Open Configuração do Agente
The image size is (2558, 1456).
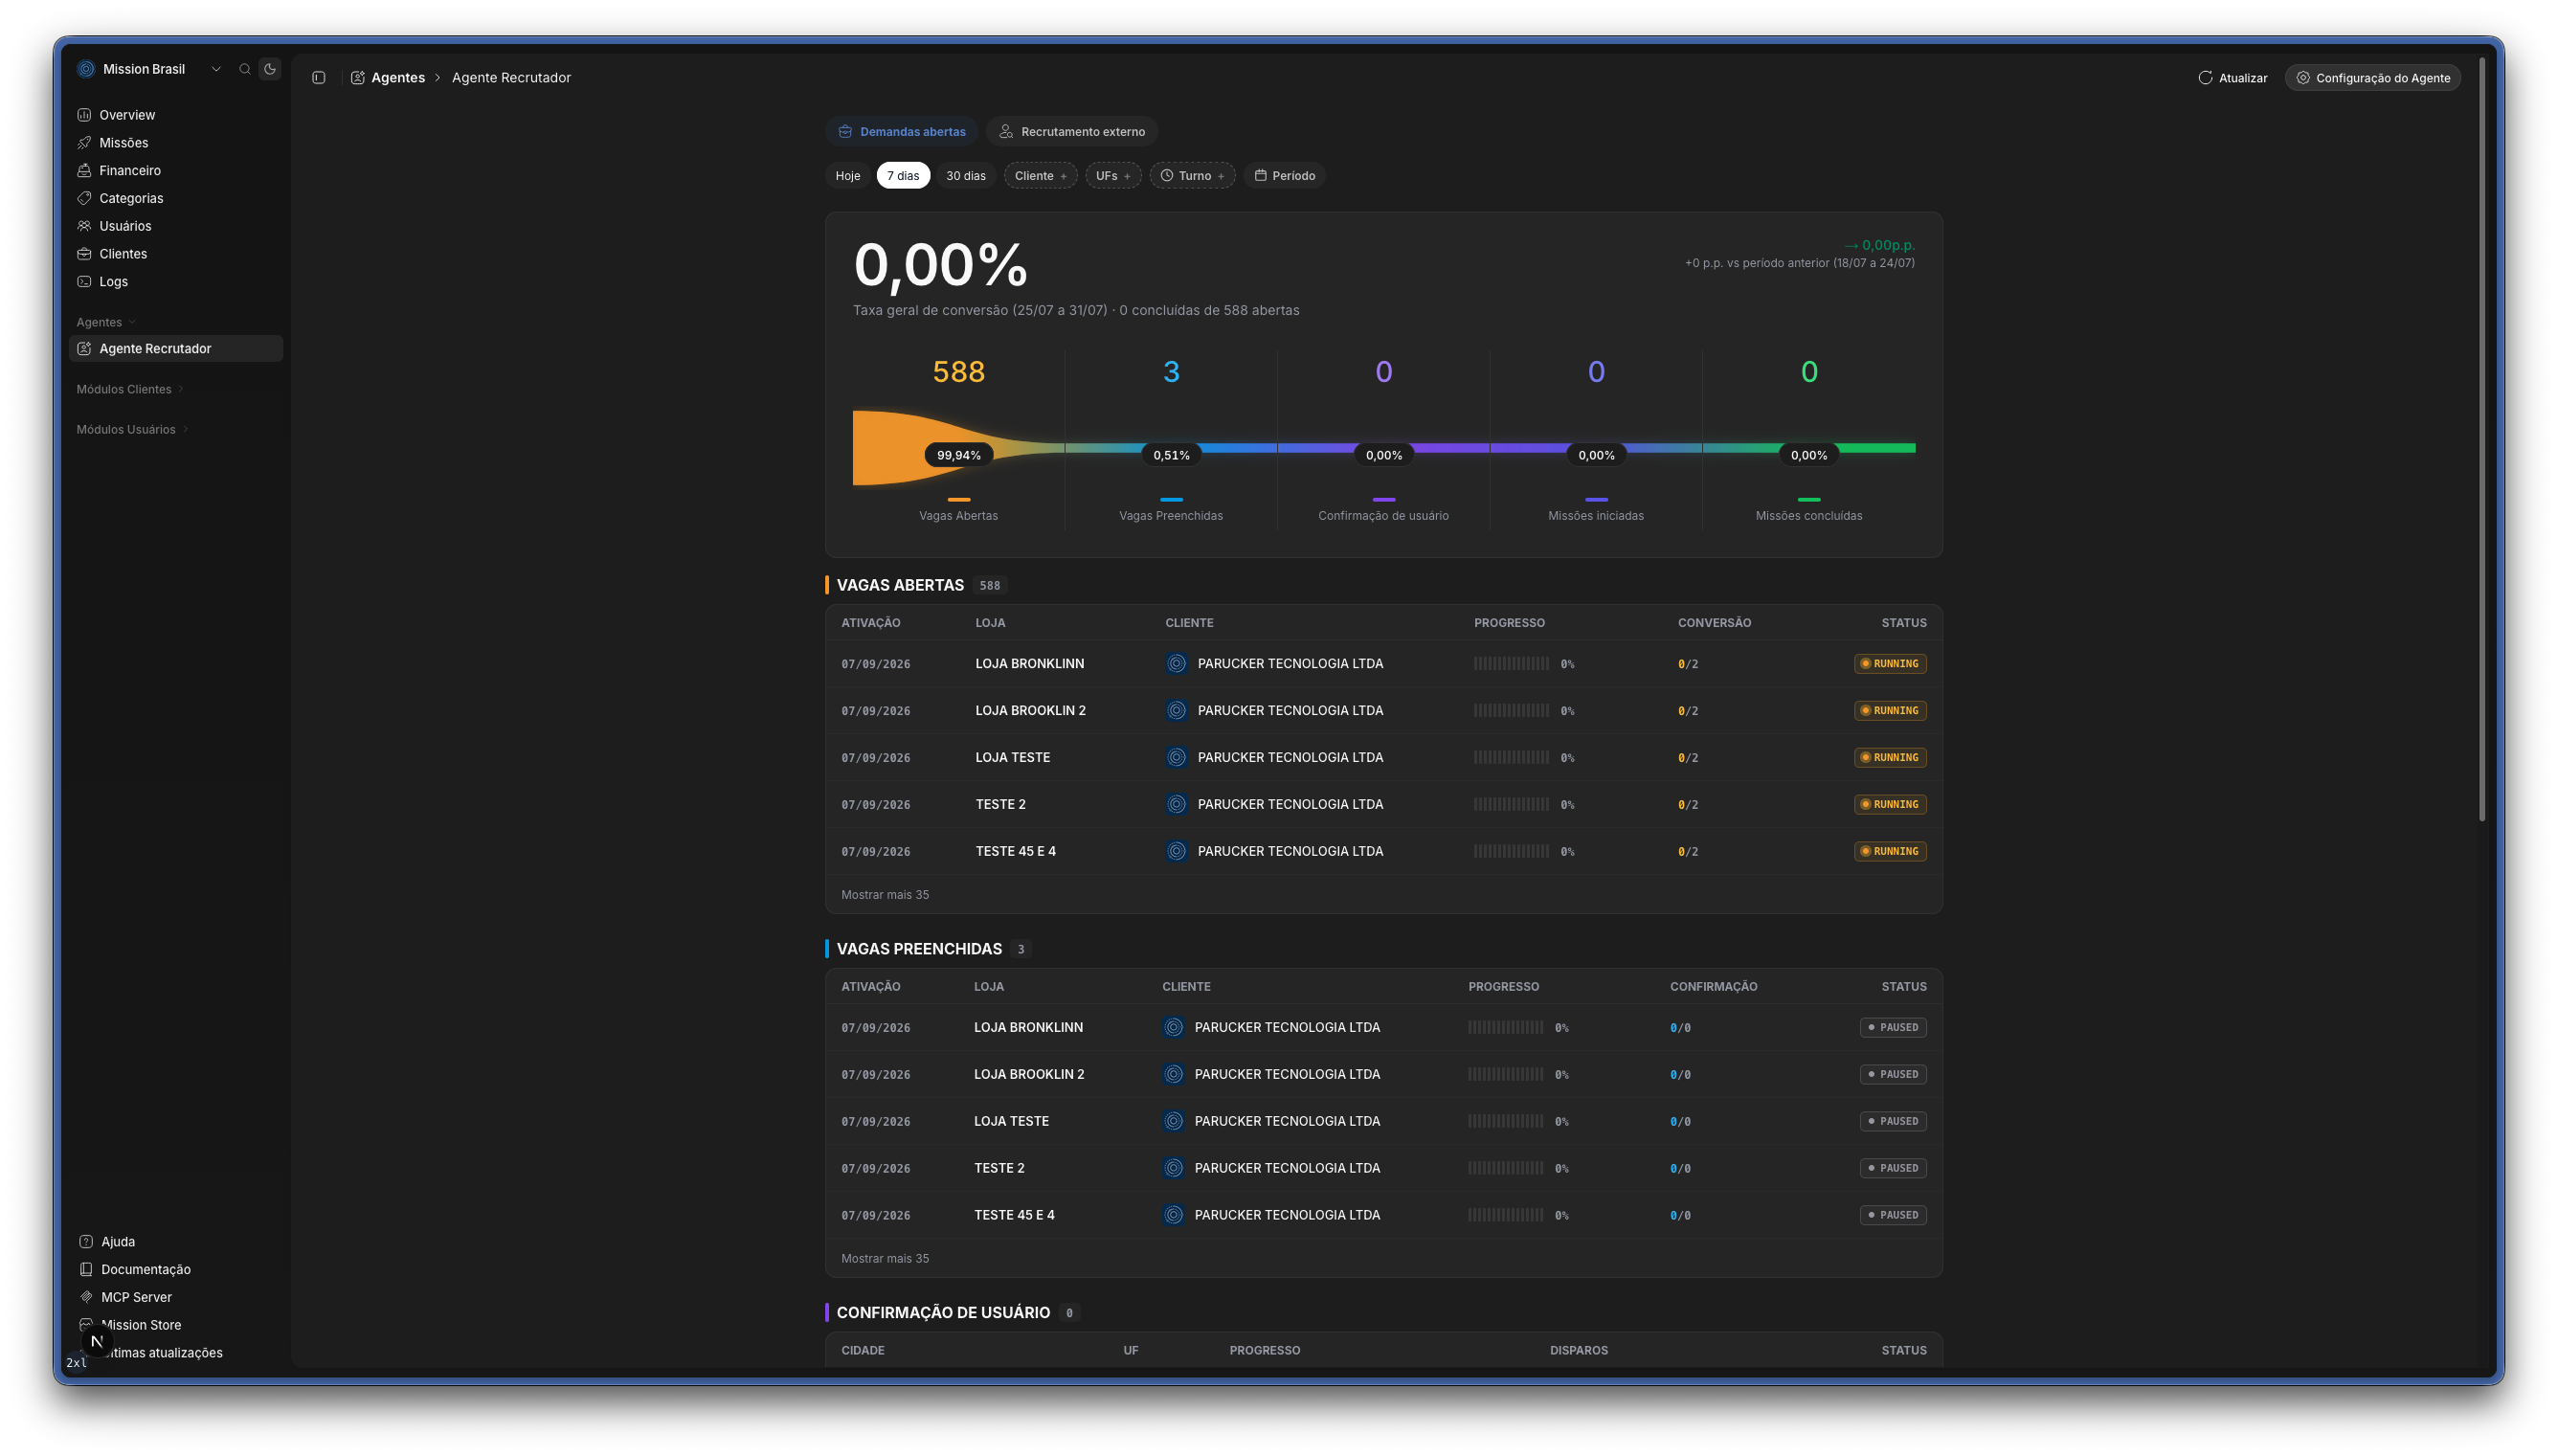click(x=2373, y=78)
